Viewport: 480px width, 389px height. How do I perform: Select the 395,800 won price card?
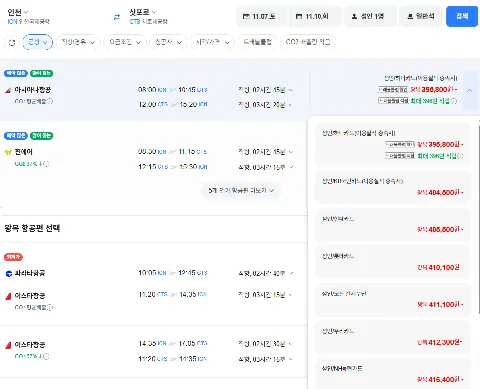tap(393, 144)
